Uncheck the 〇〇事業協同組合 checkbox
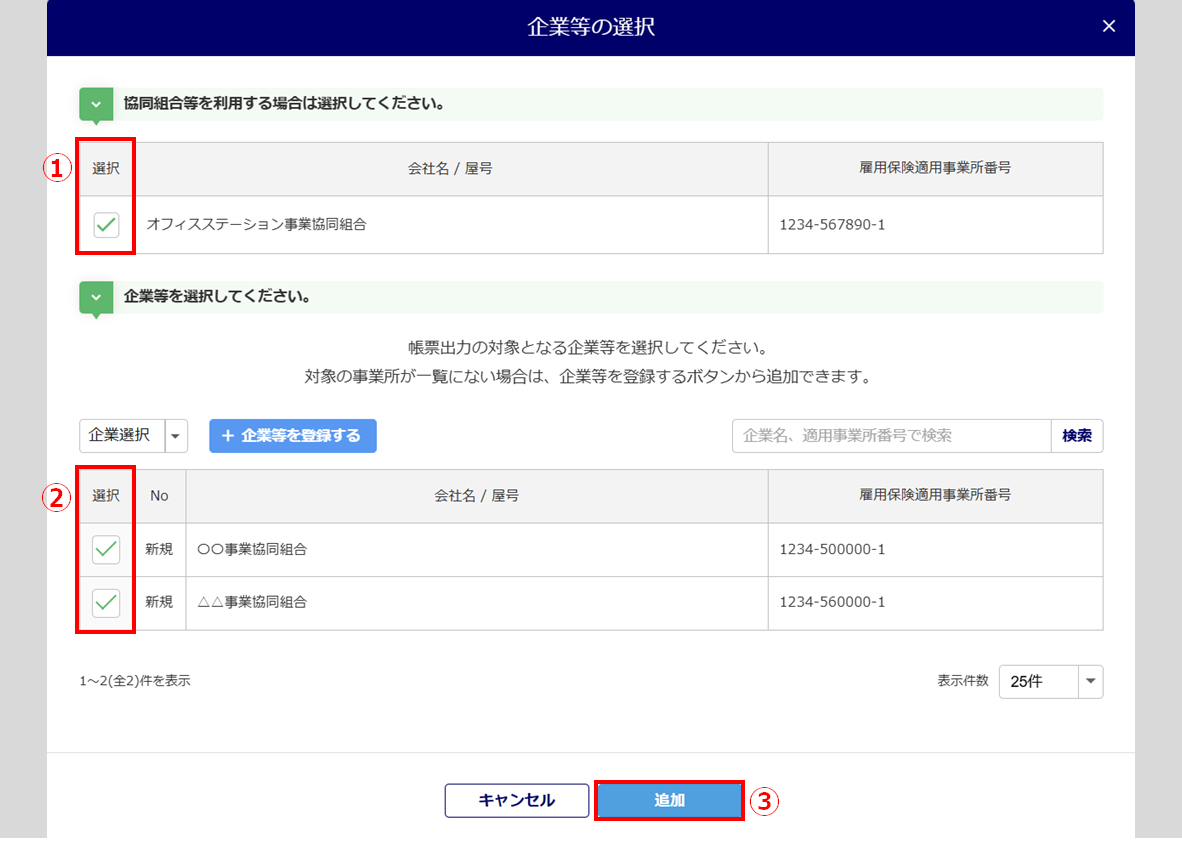The height and width of the screenshot is (845, 1182). [106, 549]
